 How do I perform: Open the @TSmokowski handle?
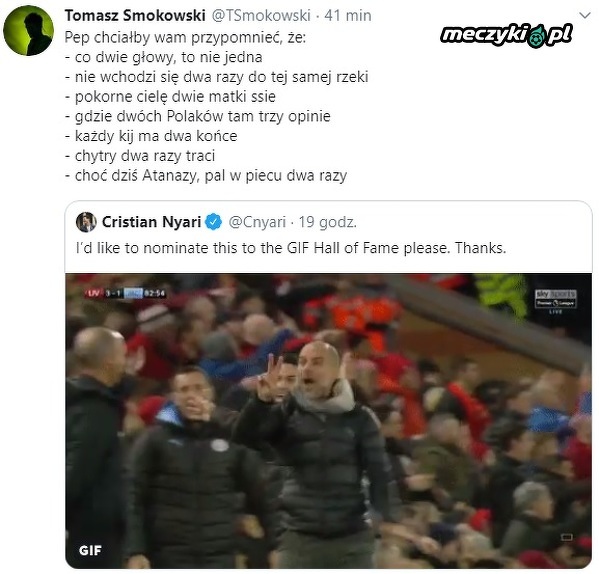[261, 16]
